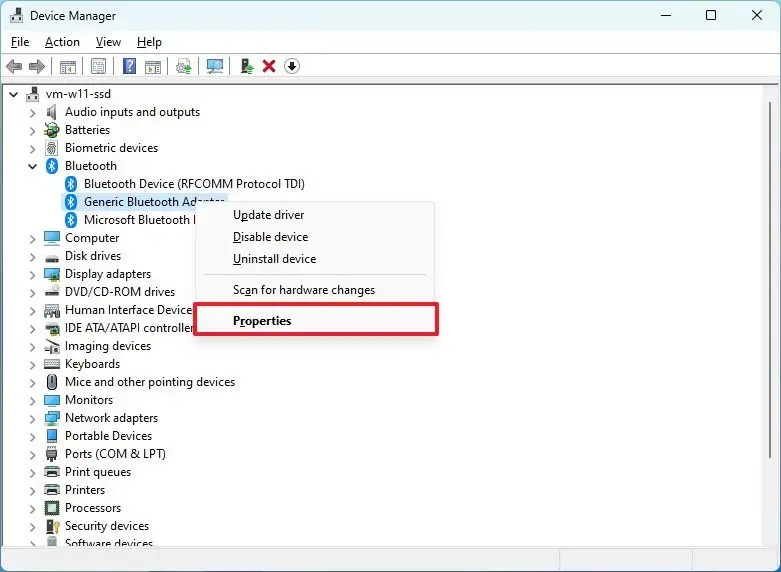Select Update driver in the context menu
The image size is (781, 572).
[268, 215]
